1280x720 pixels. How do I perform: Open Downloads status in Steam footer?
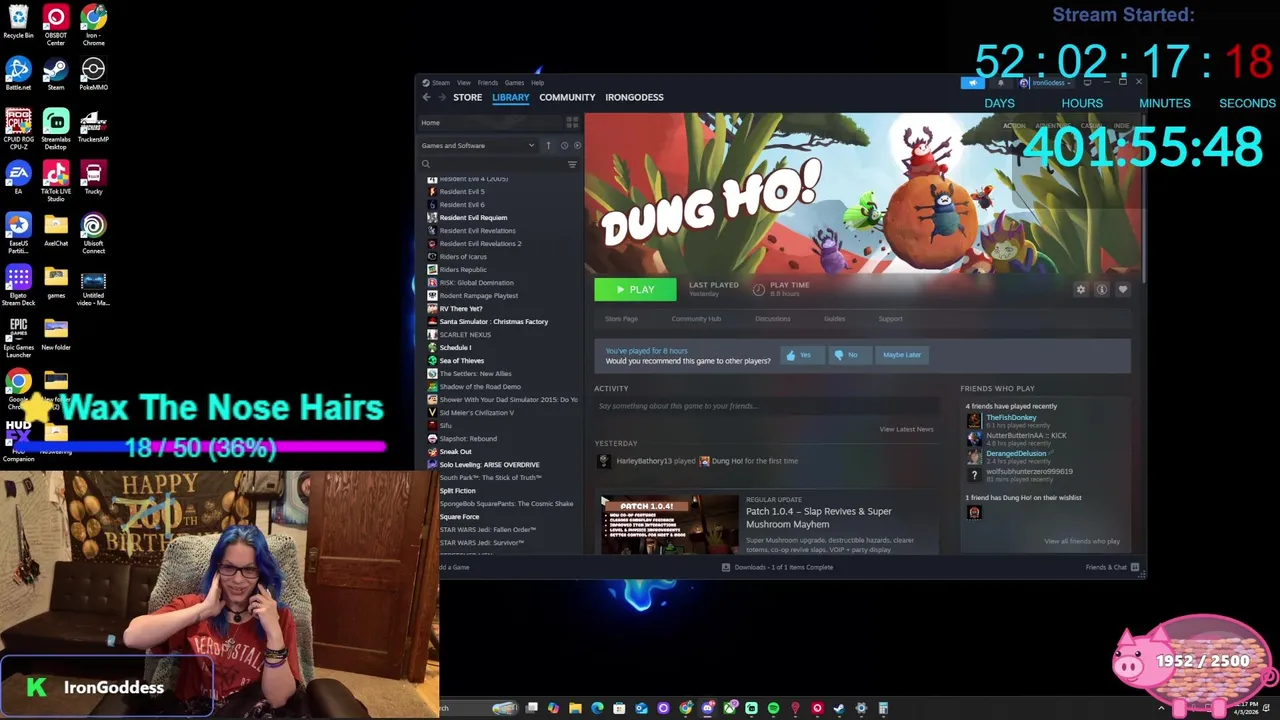[777, 567]
